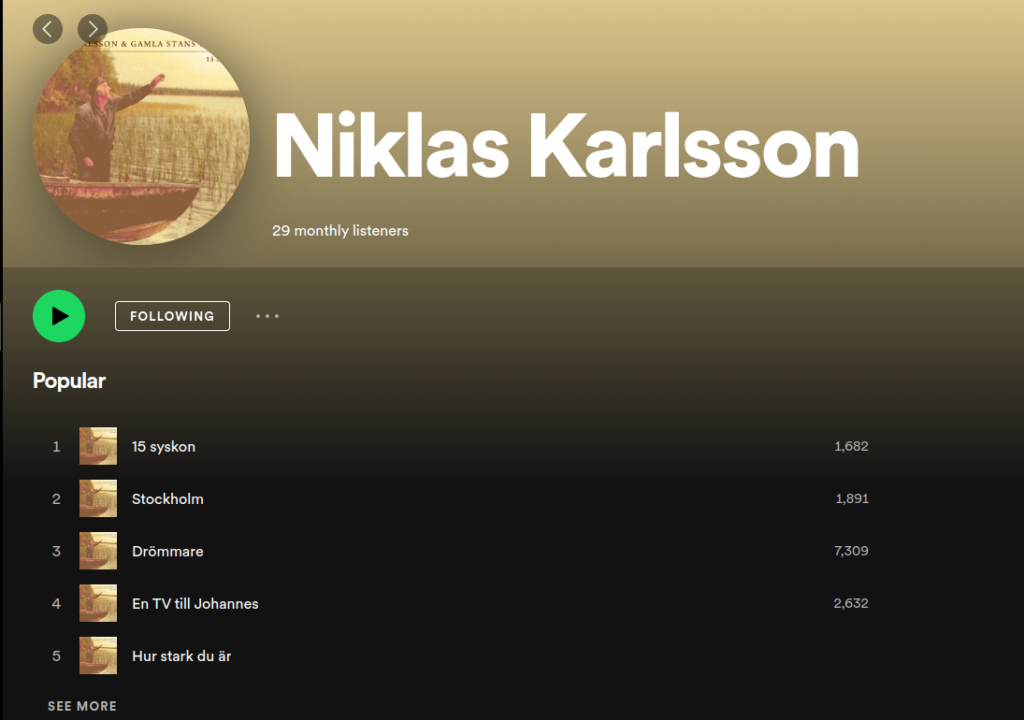Viewport: 1024px width, 720px height.
Task: Select the track Drömmare
Action: [x=168, y=551]
